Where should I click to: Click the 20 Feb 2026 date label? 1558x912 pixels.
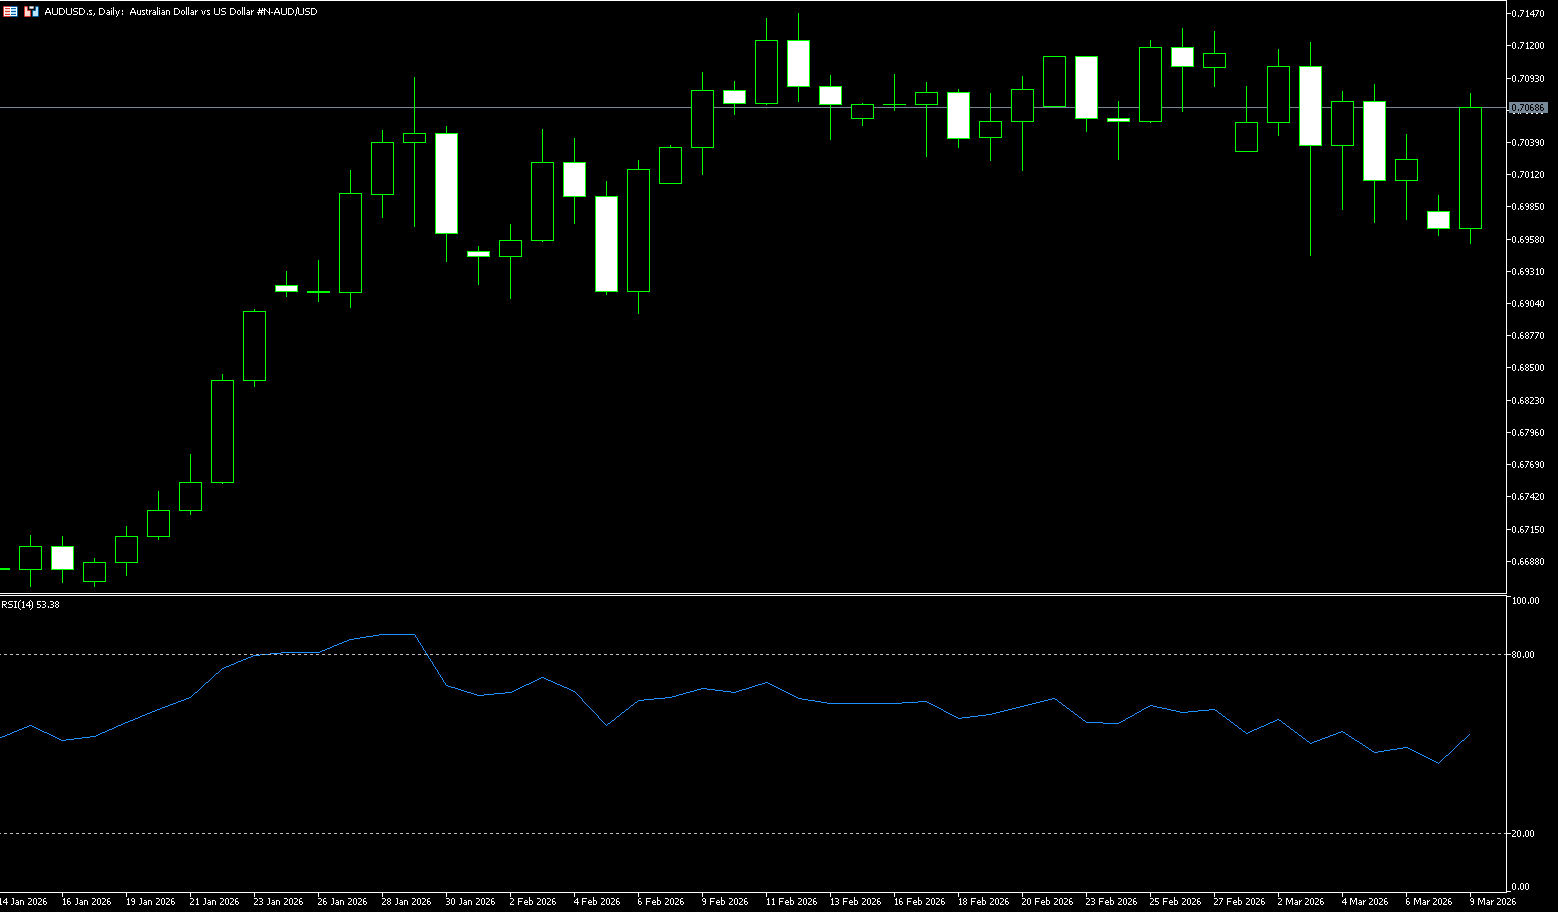1047,902
